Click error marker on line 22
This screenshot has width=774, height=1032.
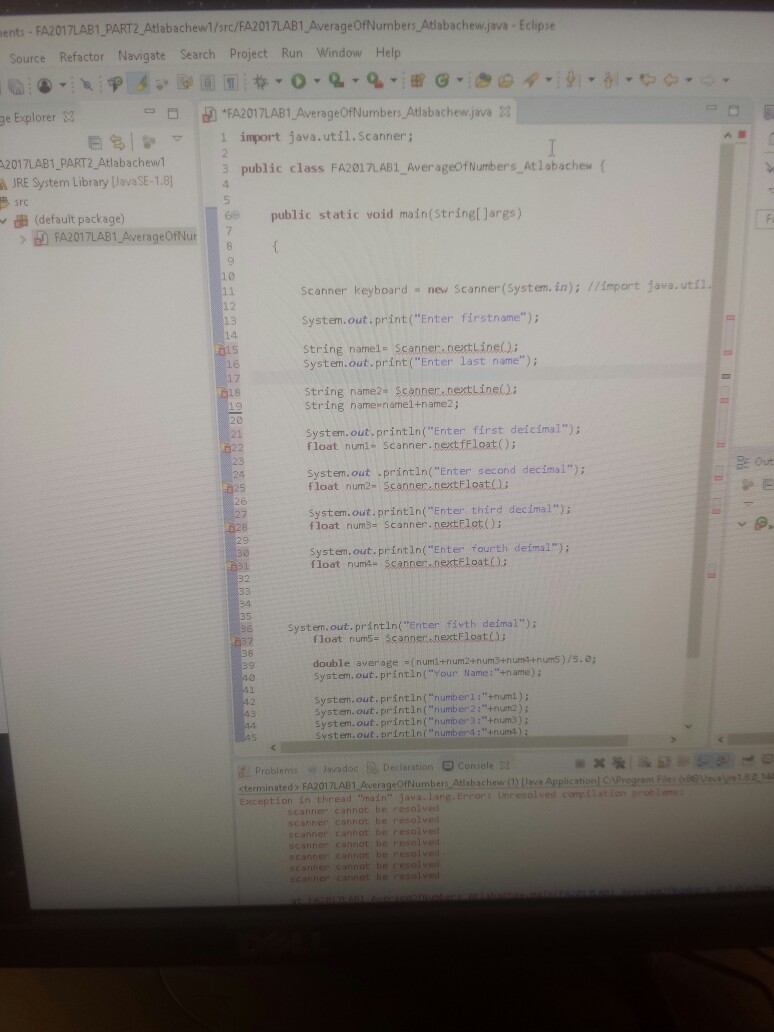click(x=226, y=448)
